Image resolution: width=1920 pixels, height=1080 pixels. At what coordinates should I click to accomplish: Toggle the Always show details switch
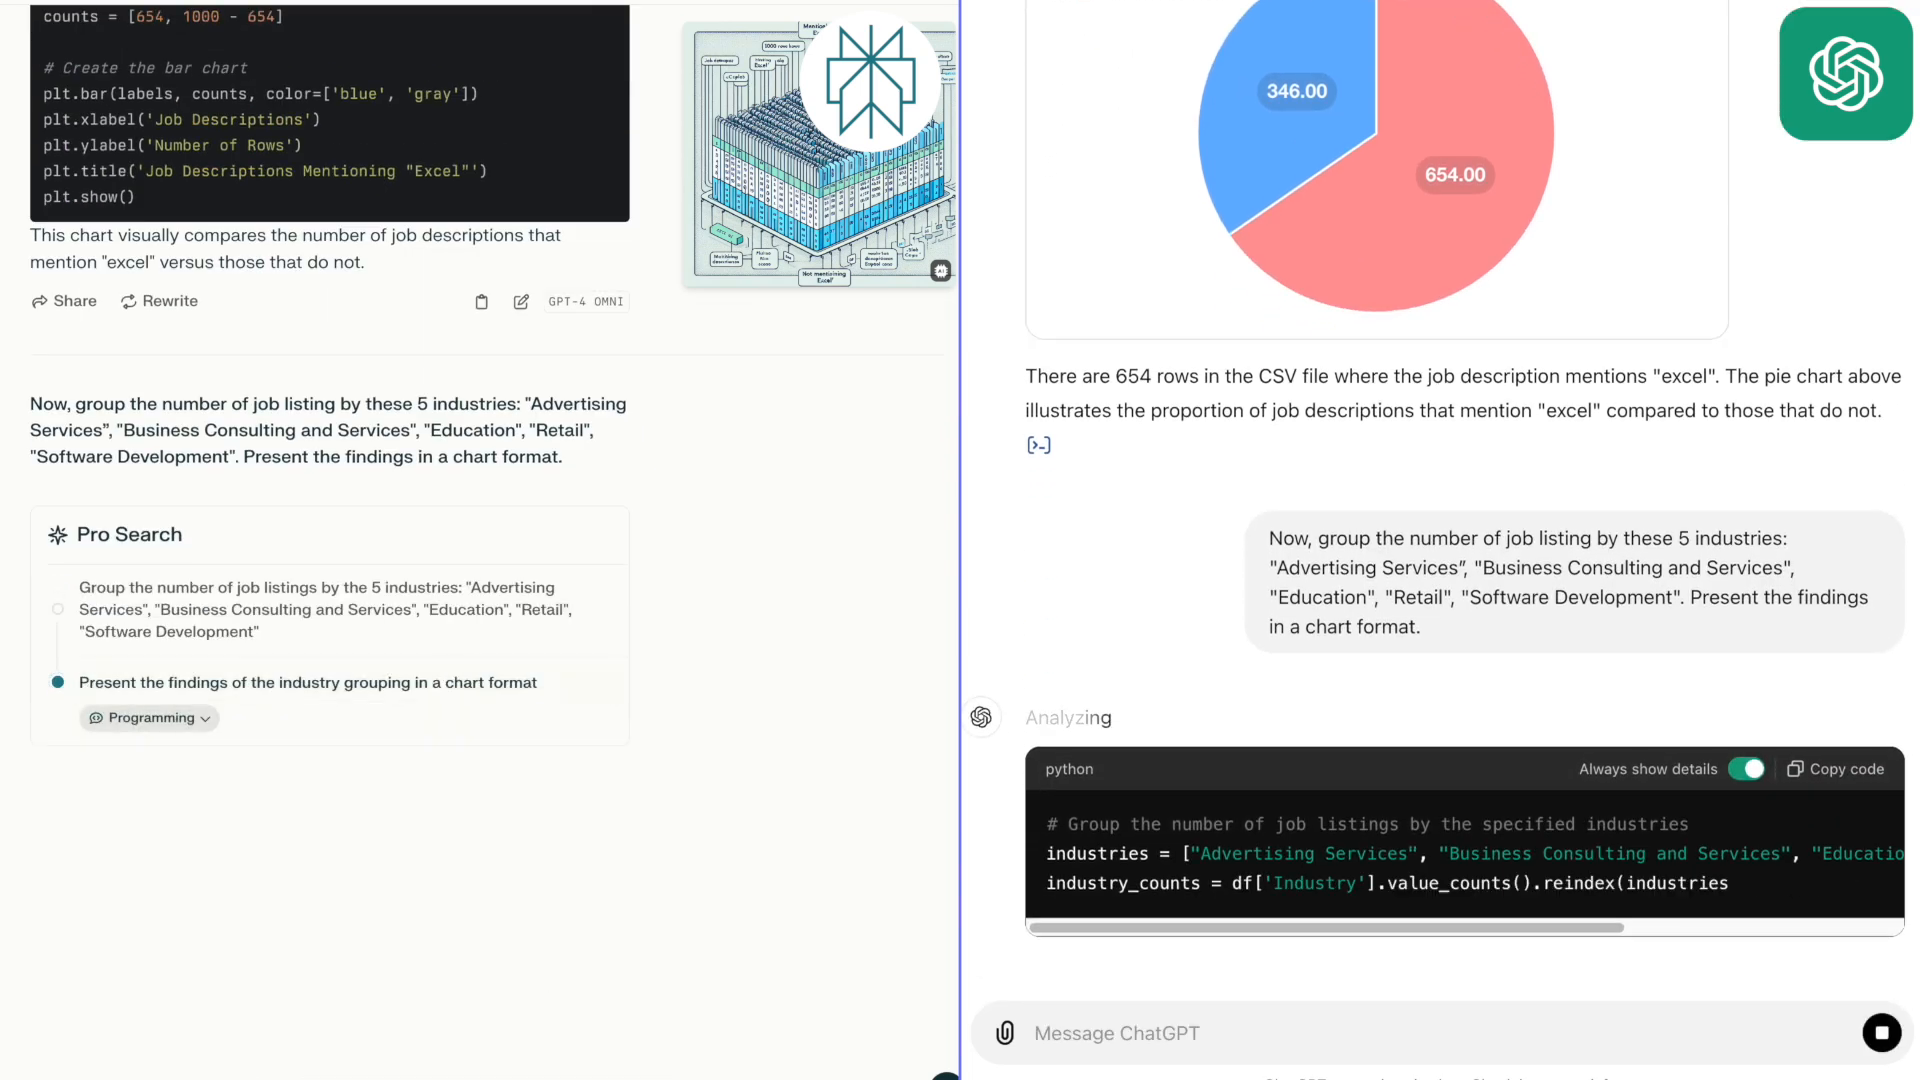(1749, 769)
